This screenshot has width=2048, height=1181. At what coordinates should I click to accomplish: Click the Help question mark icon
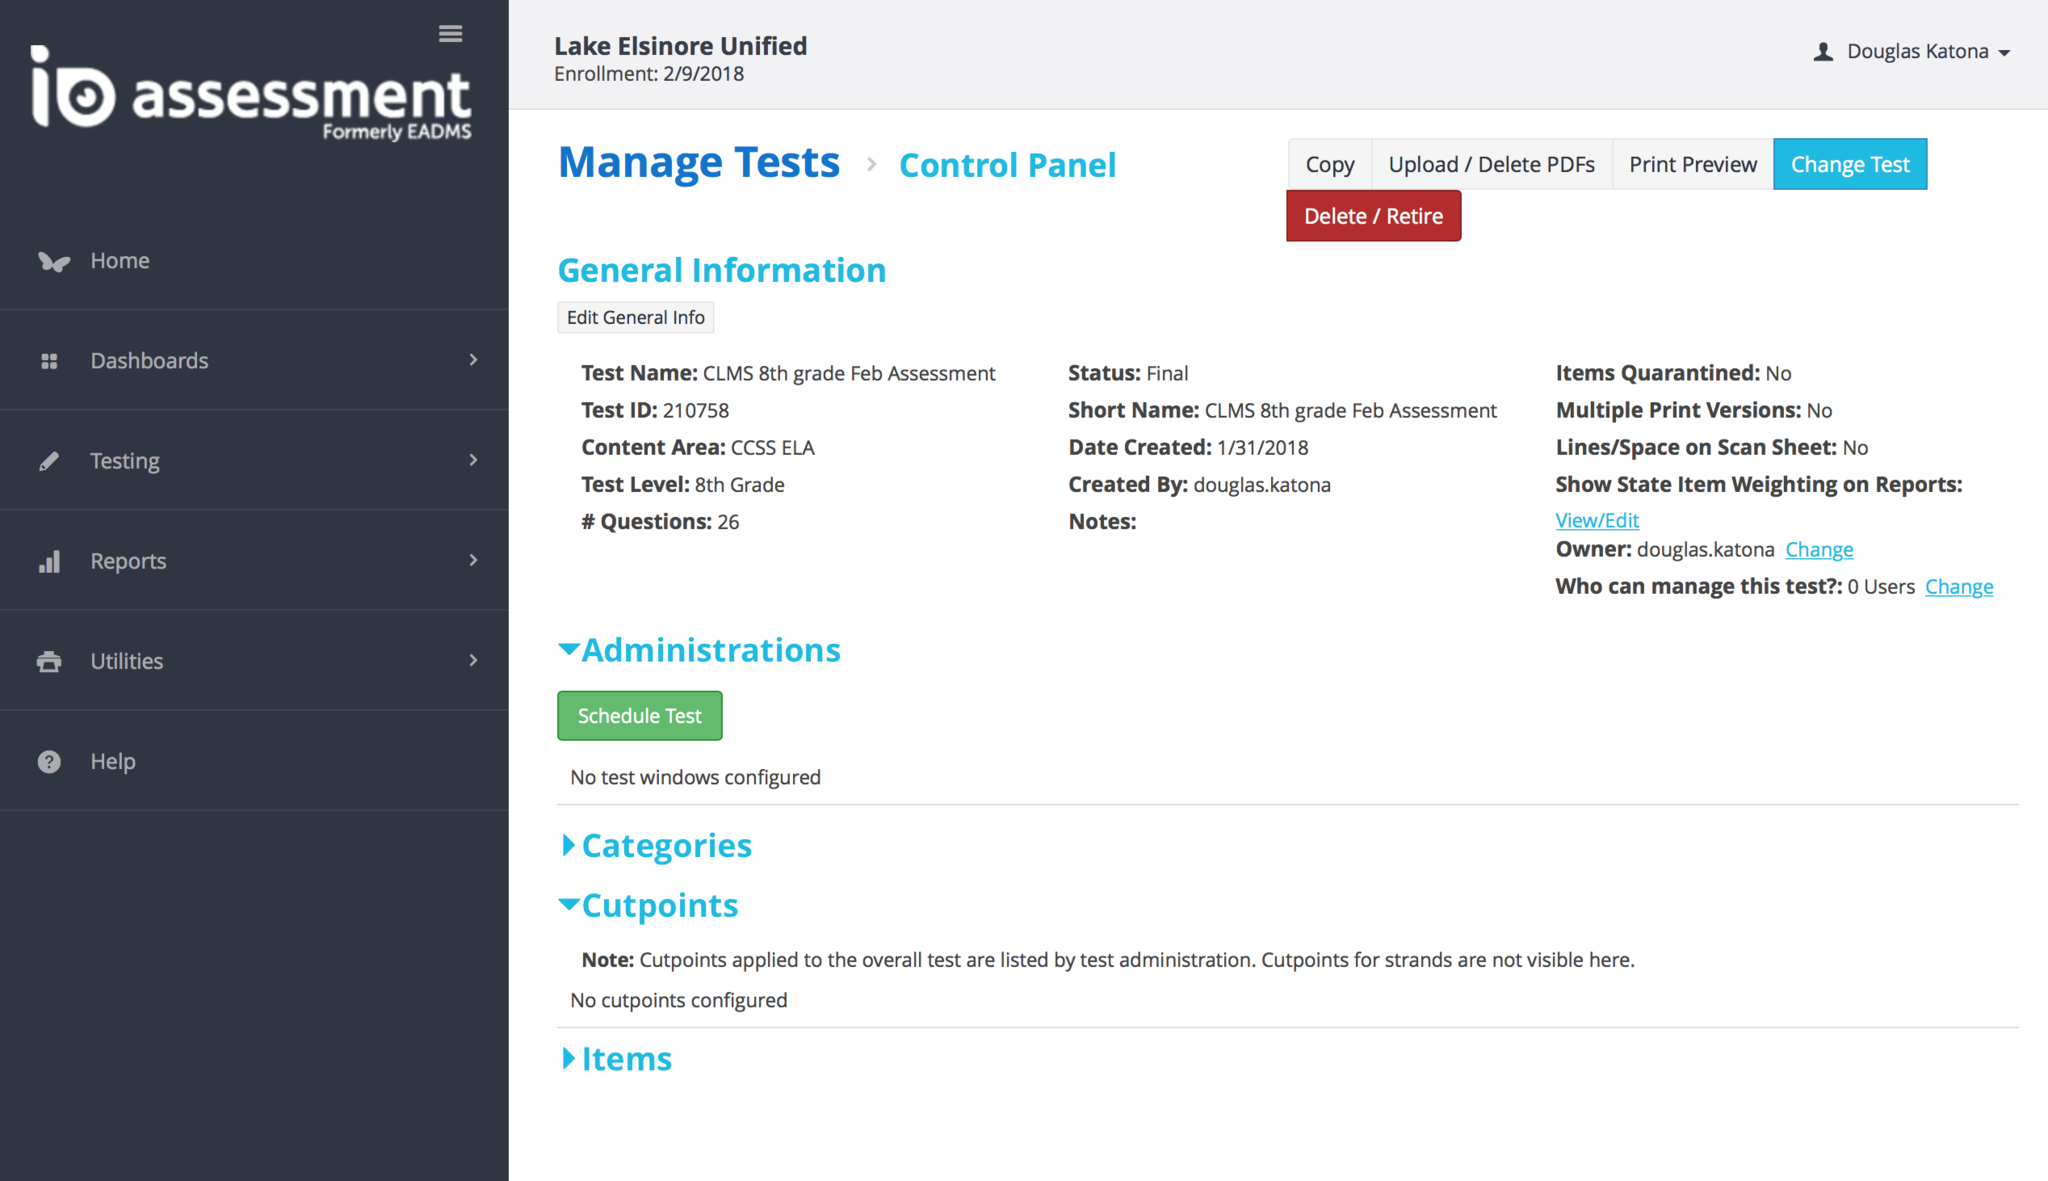[x=49, y=761]
